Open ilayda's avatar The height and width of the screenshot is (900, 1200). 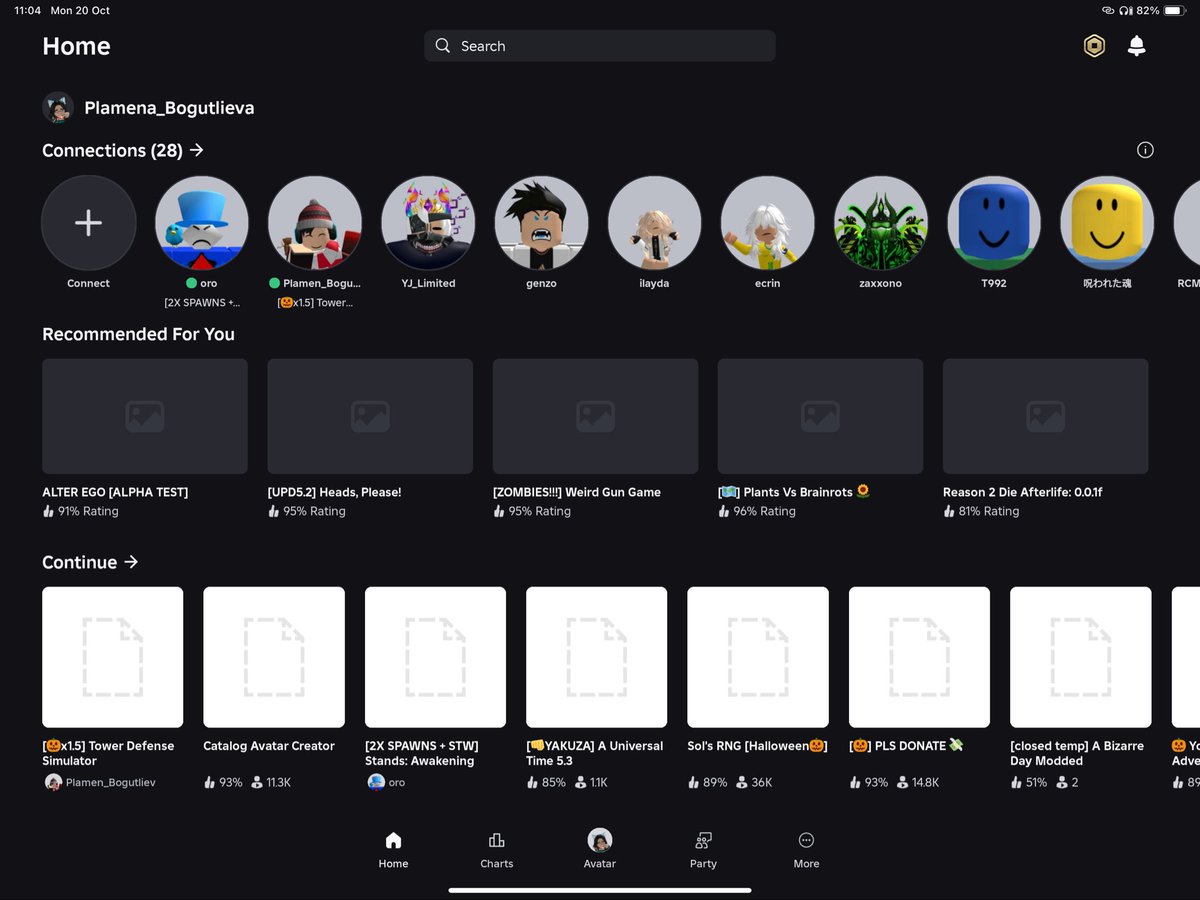[x=654, y=222]
